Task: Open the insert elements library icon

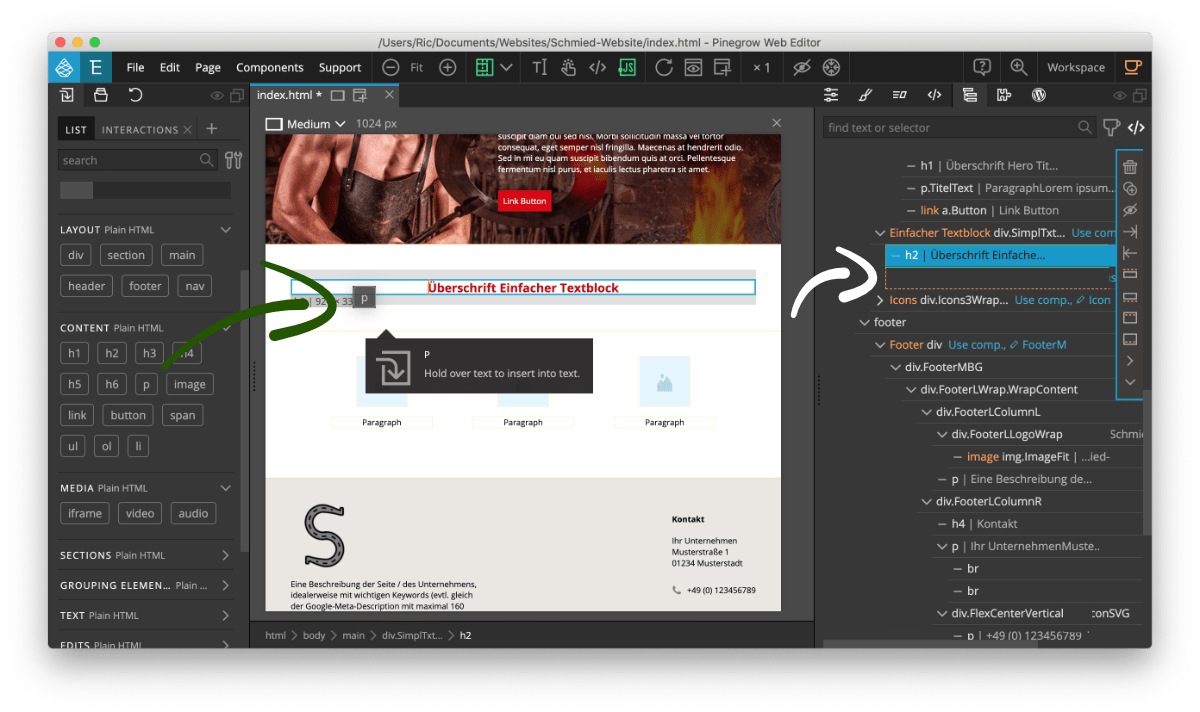Action: pyautogui.click(x=68, y=96)
